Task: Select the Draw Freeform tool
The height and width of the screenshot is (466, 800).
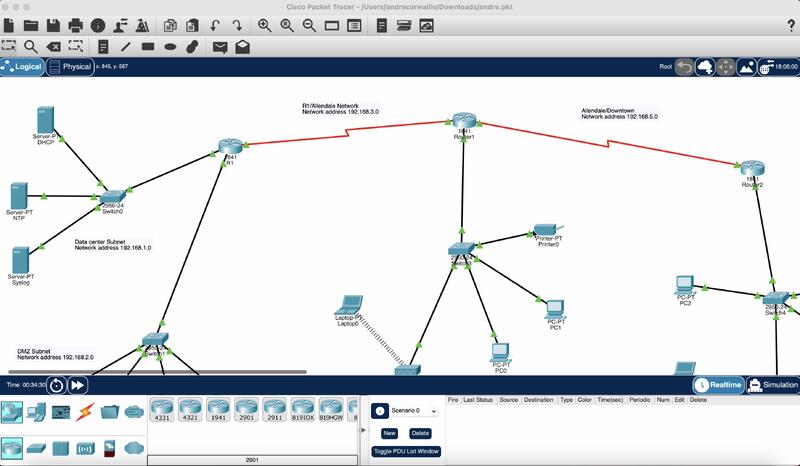Action: tap(192, 47)
